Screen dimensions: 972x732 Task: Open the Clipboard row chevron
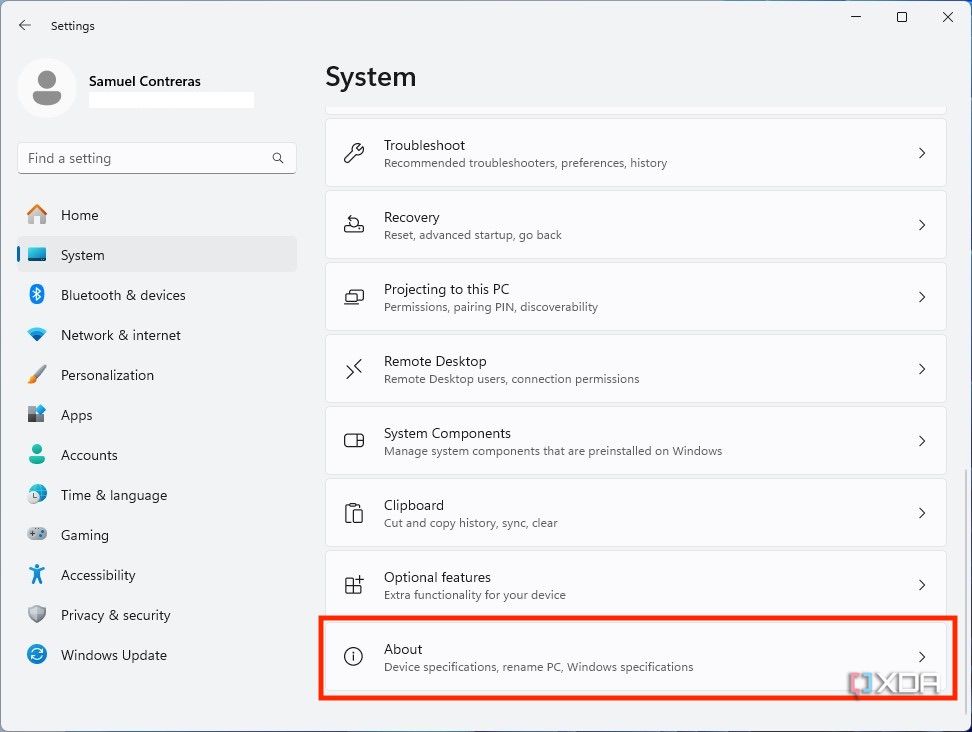922,513
